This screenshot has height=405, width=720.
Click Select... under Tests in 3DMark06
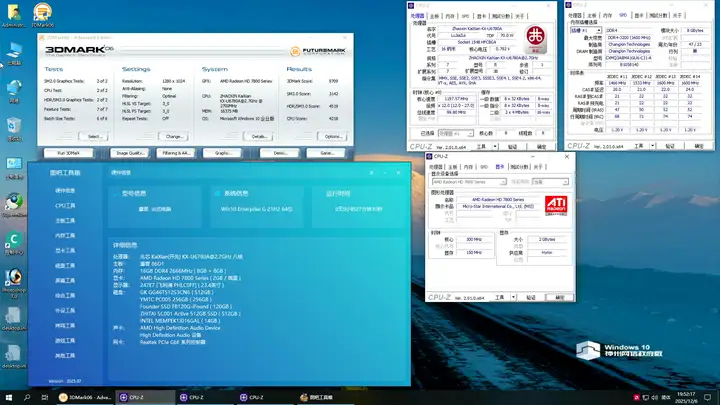coord(94,136)
